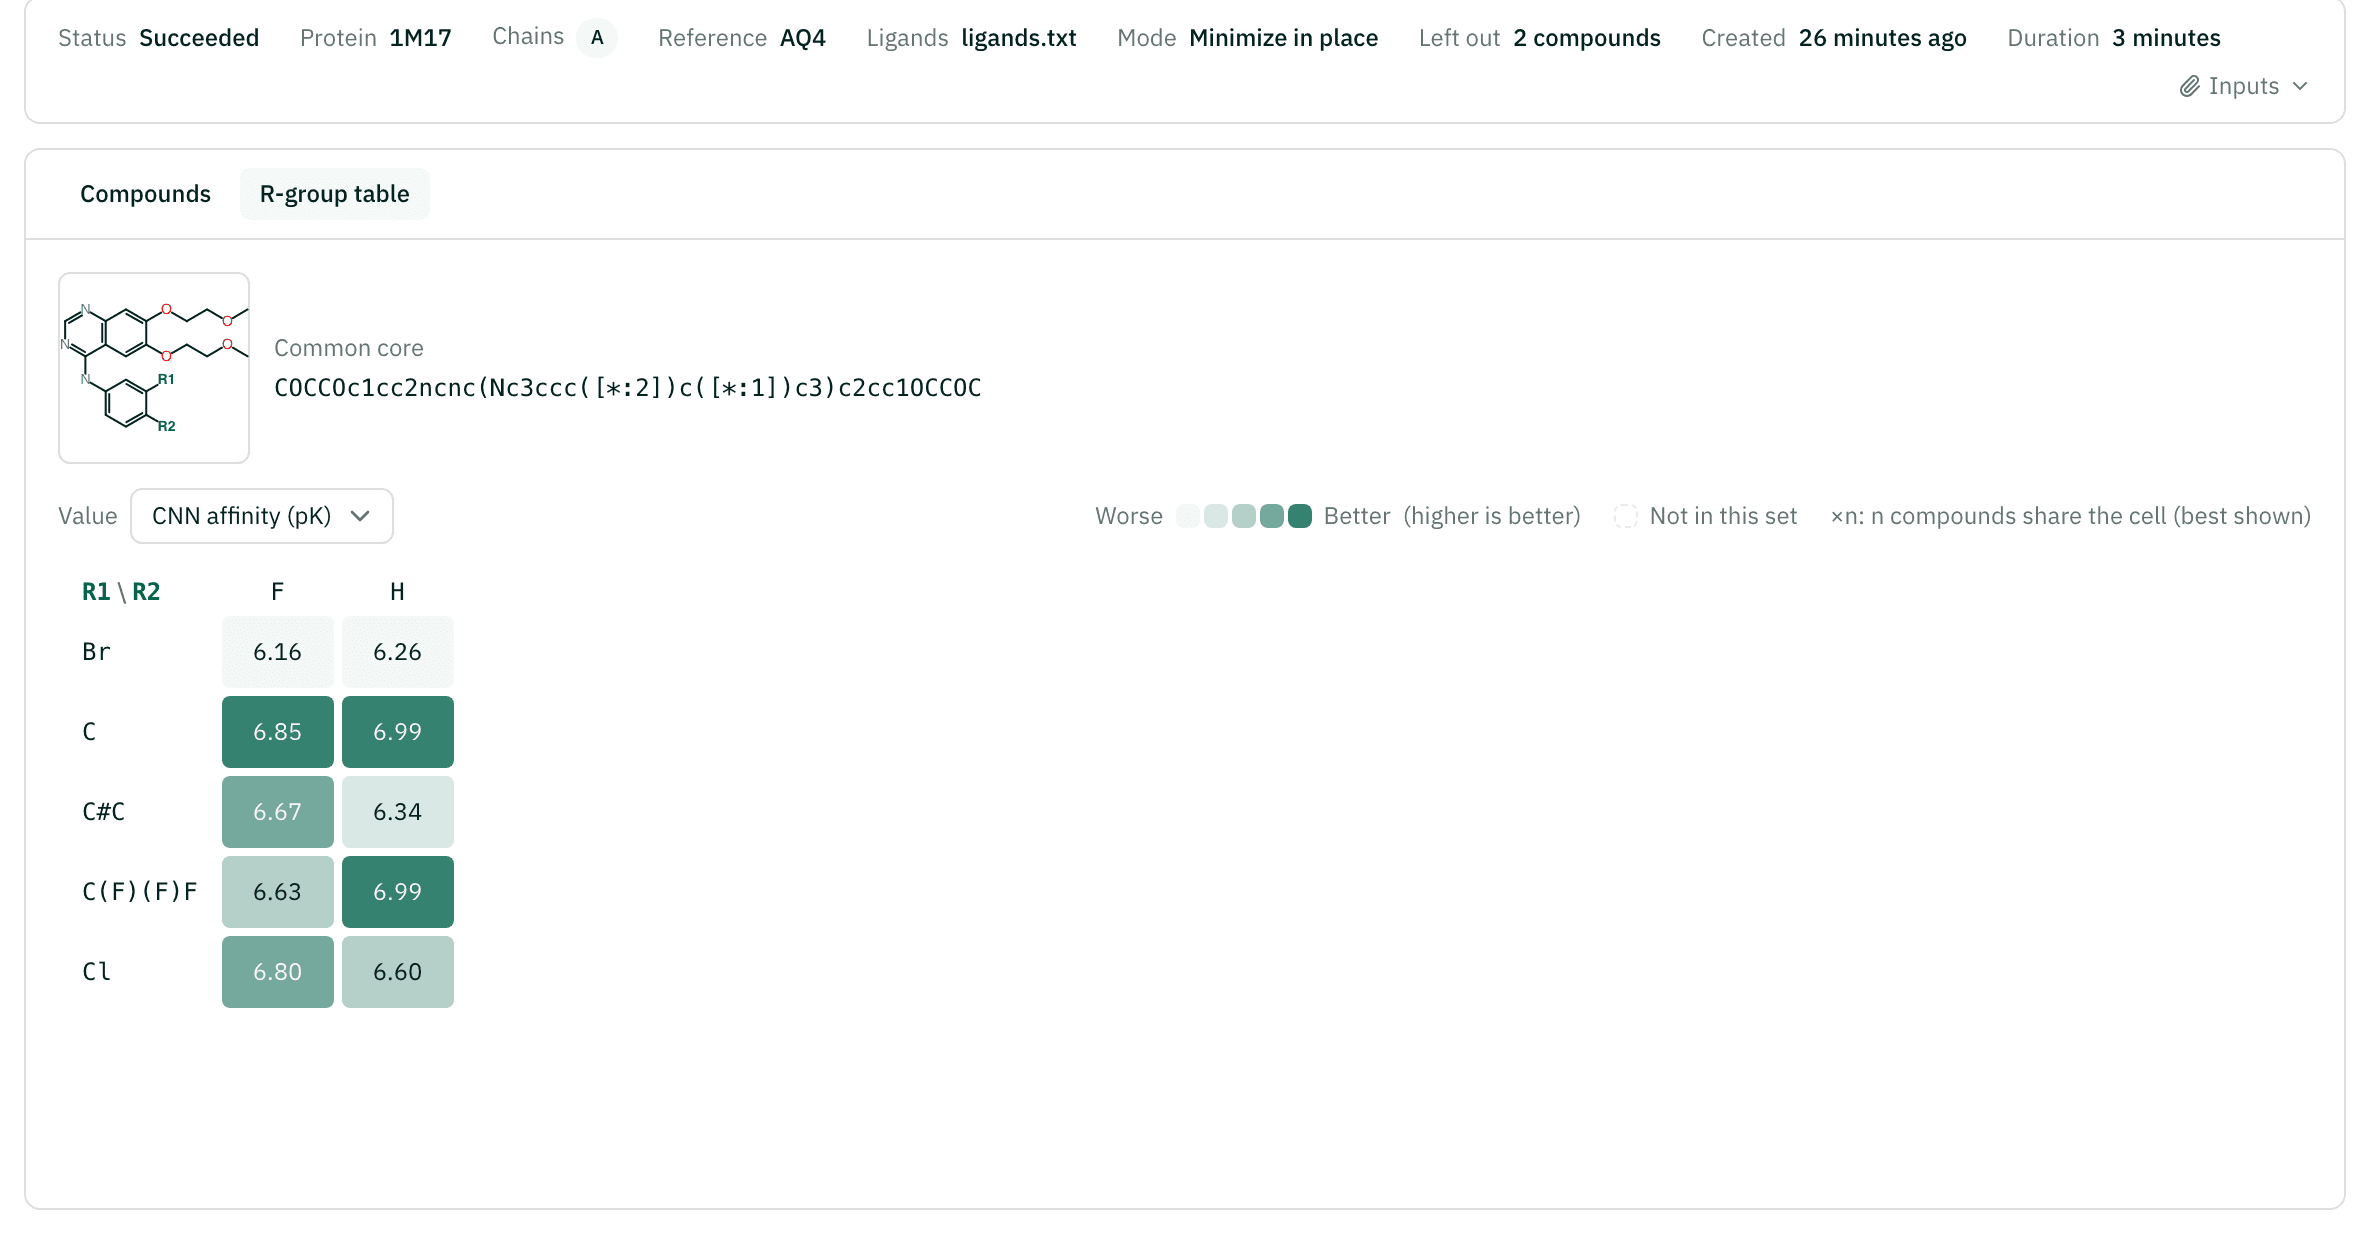Click the single-letter C row label
Screen dimensions: 2370x1234
coord(89,732)
